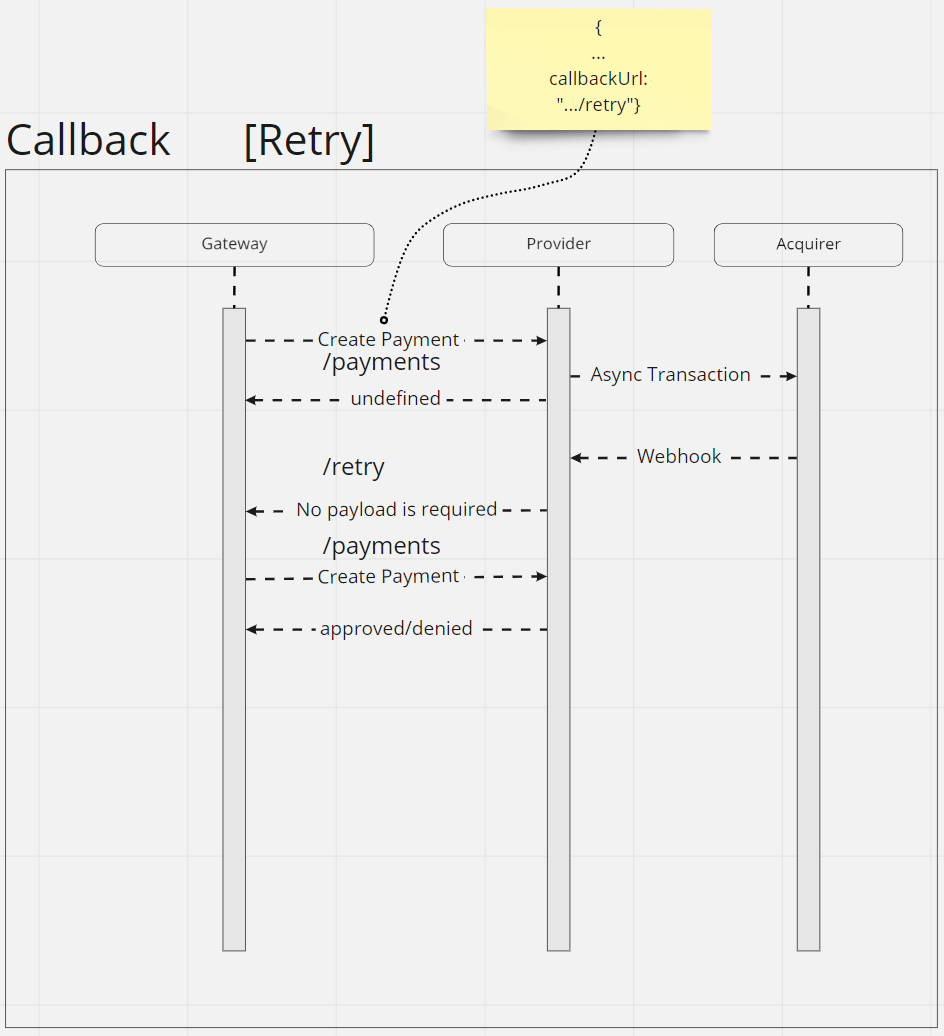The height and width of the screenshot is (1036, 944).
Task: Click the upper "/payments" text below first arrow
Action: (381, 363)
